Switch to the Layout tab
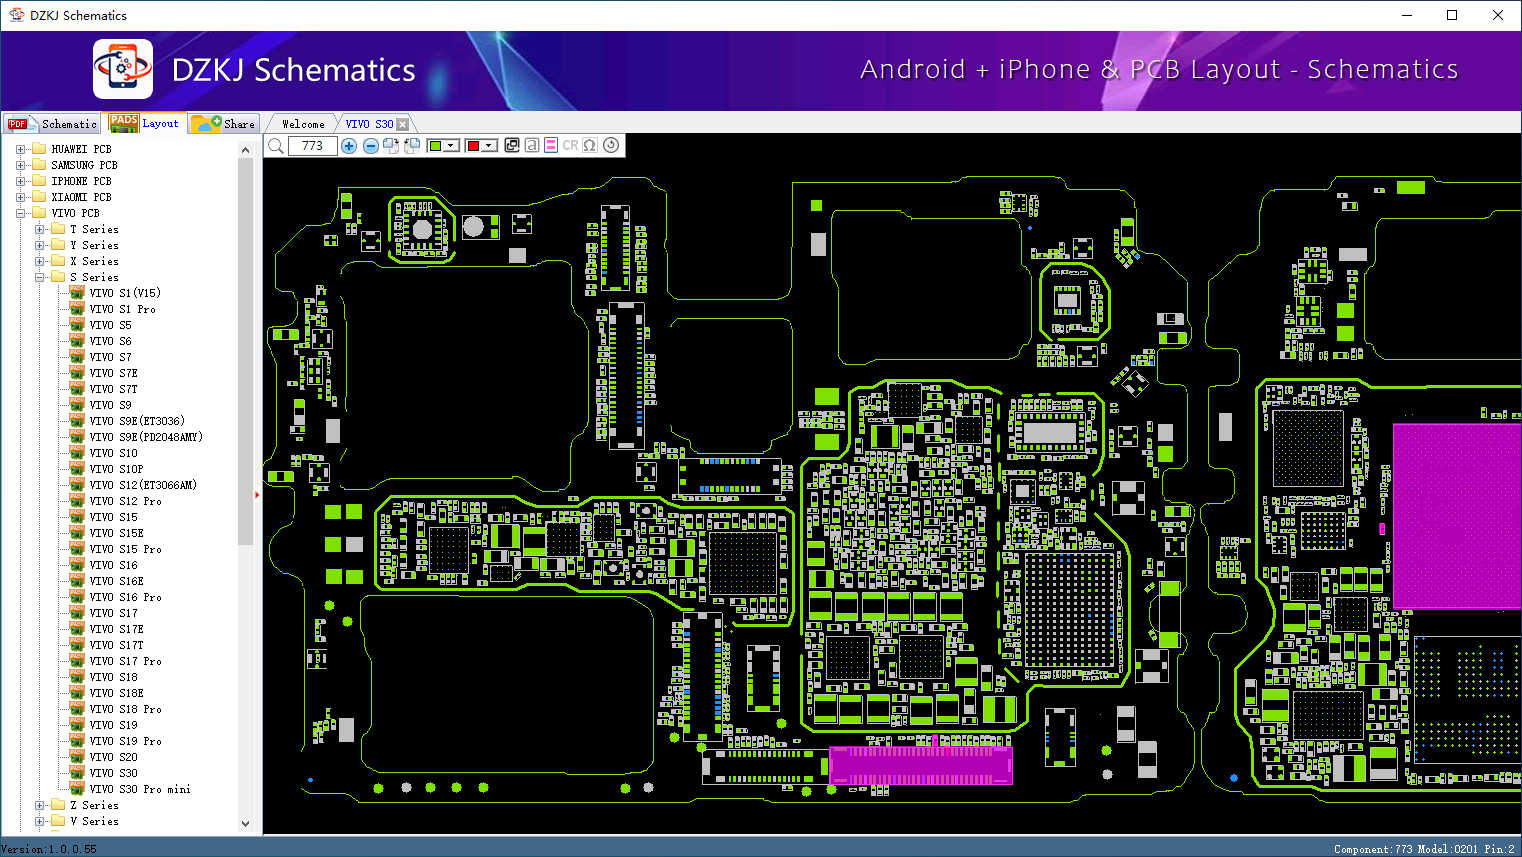 [145, 123]
